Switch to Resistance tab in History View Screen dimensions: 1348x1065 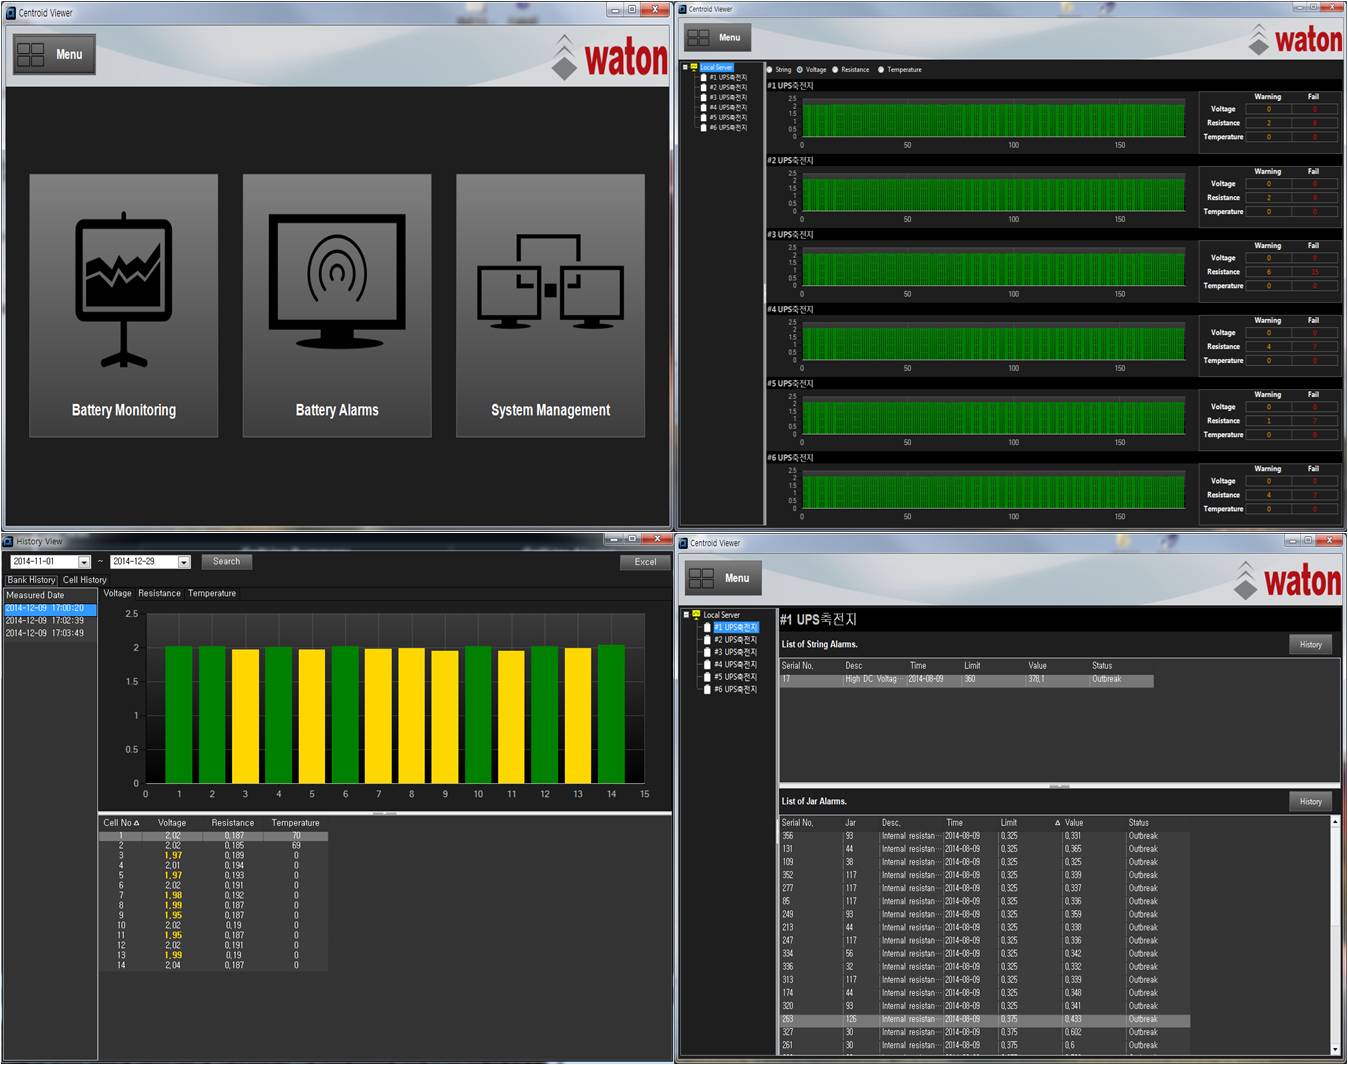click(x=159, y=594)
